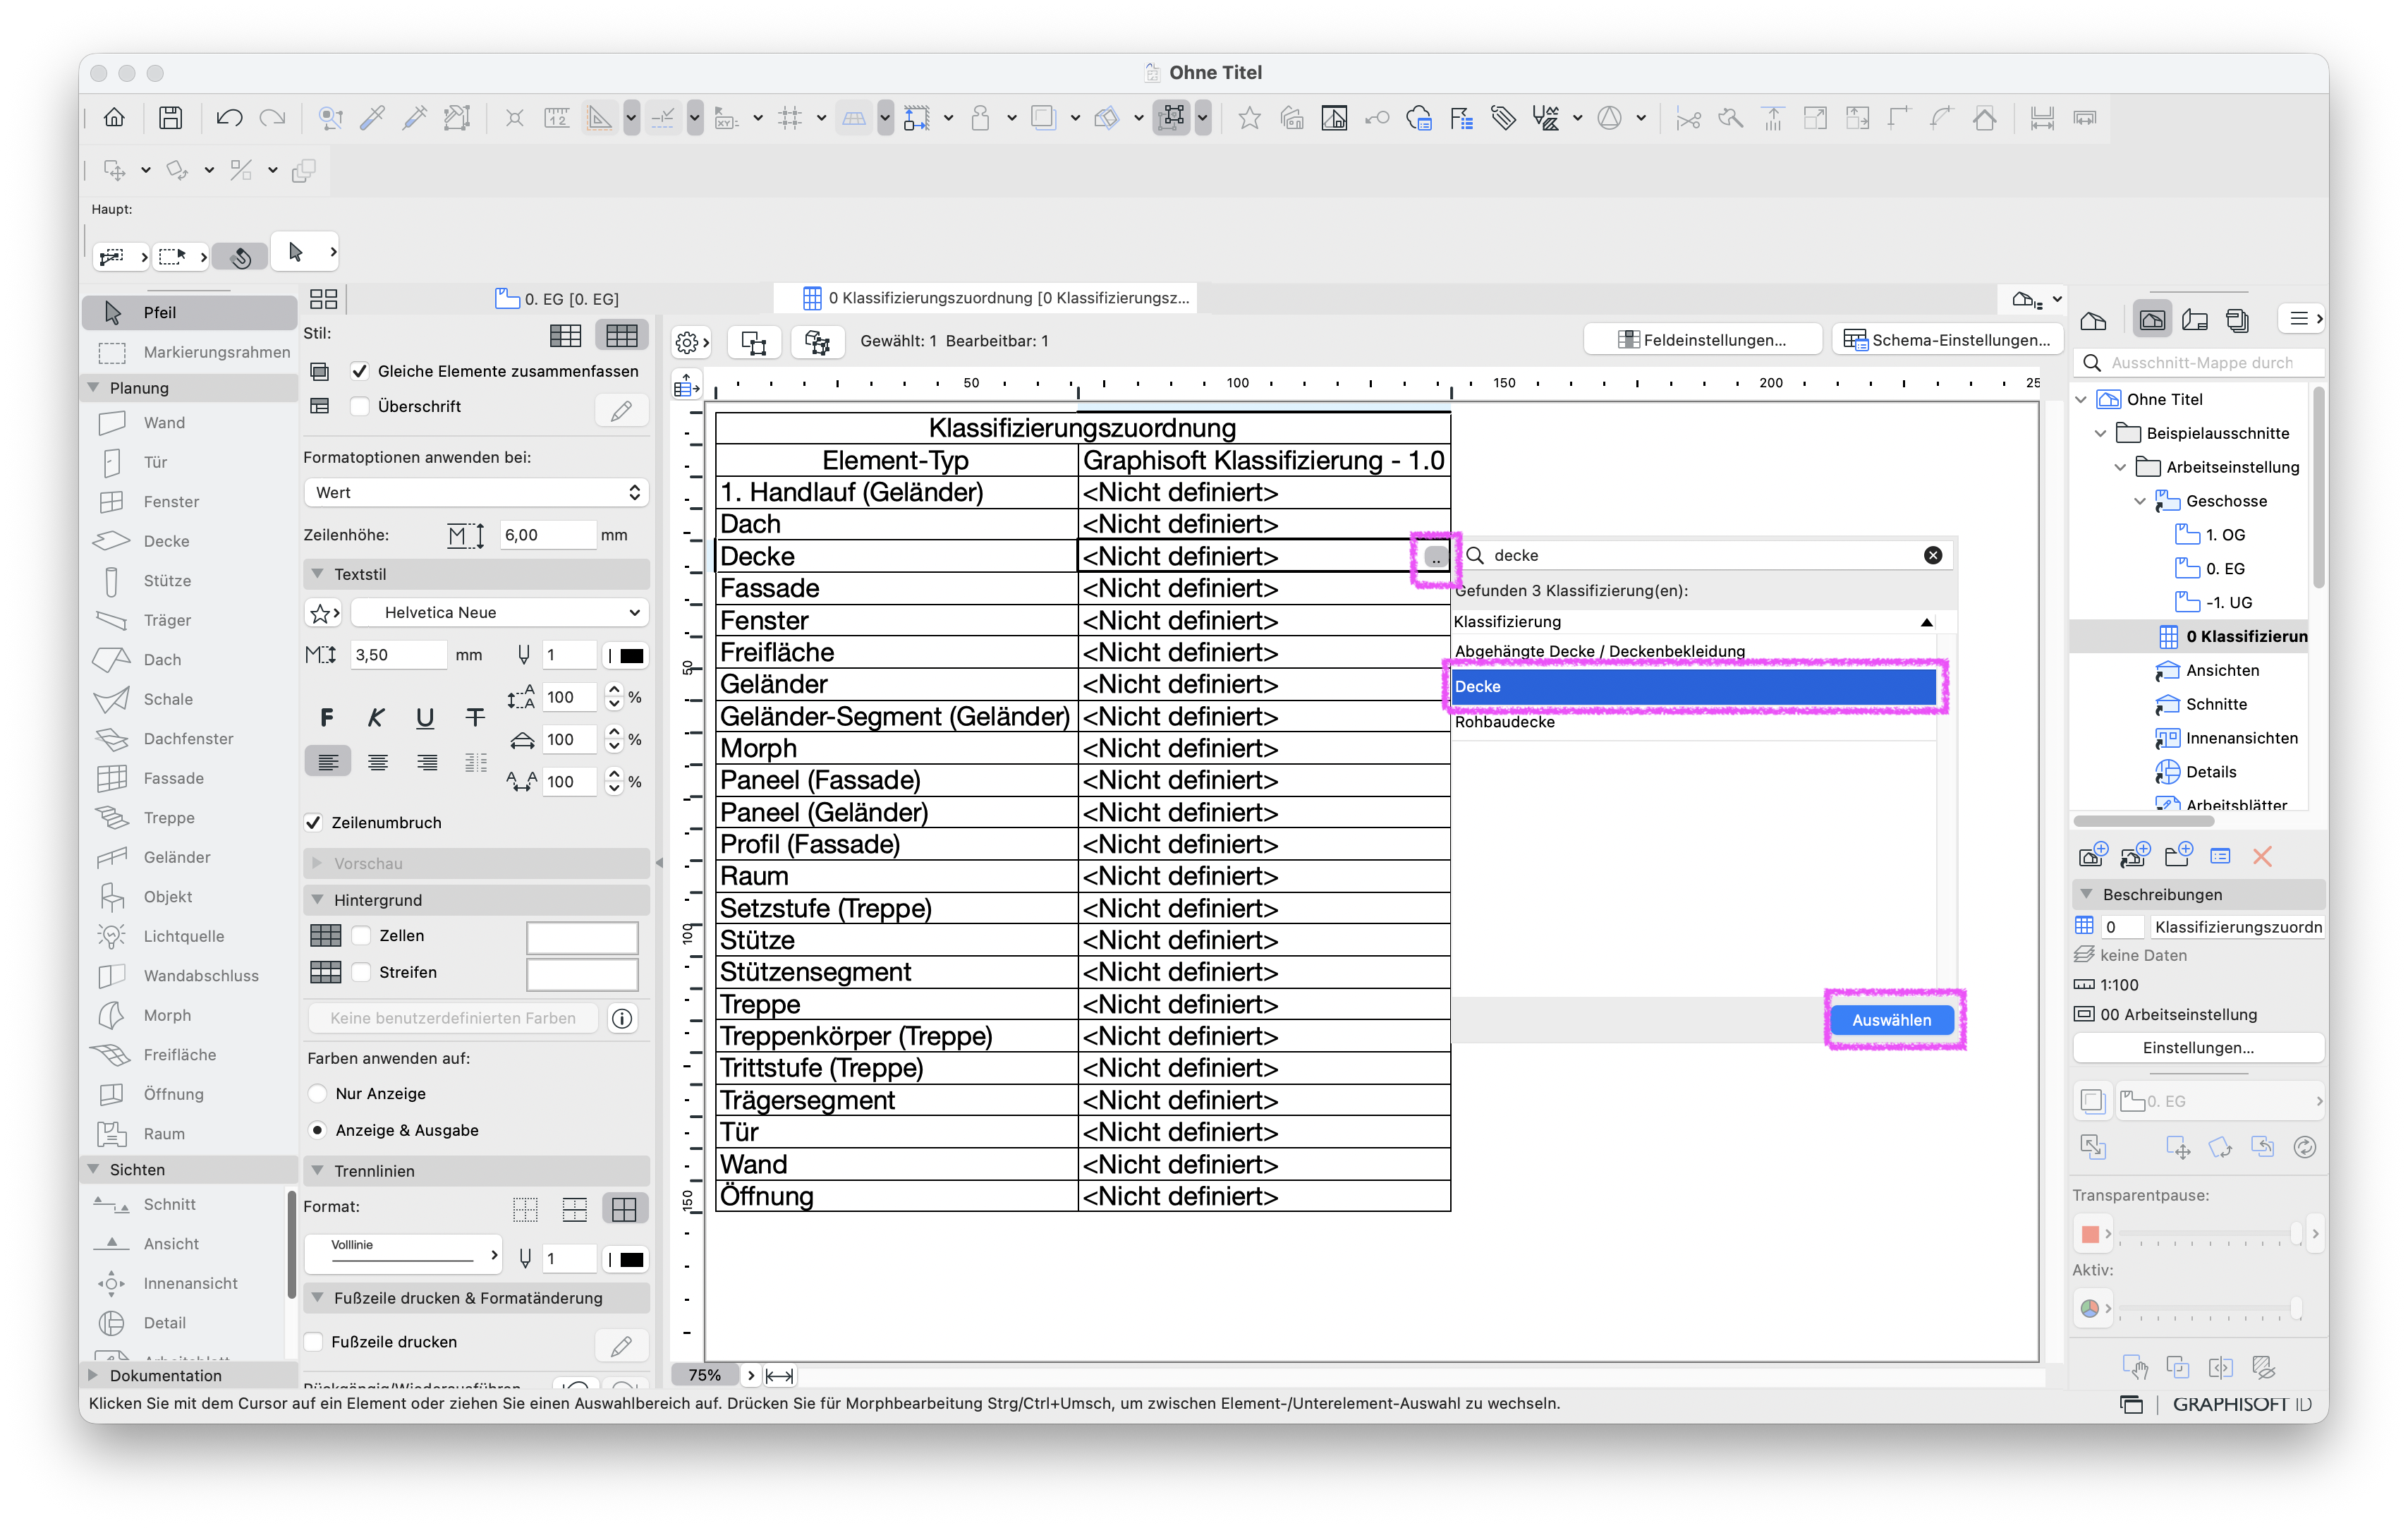
Task: Click the Home icon in toolbar
Action: coord(114,118)
